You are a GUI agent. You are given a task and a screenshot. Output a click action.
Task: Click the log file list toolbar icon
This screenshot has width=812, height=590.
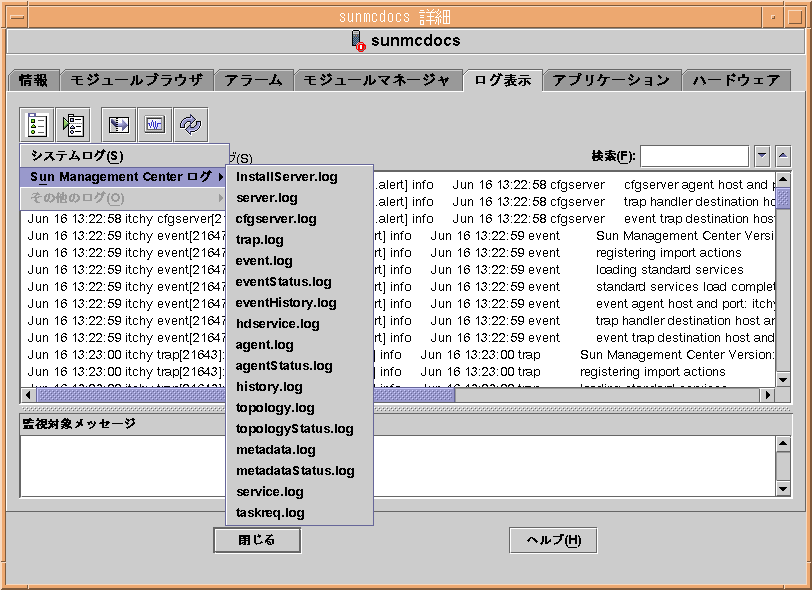tap(37, 125)
